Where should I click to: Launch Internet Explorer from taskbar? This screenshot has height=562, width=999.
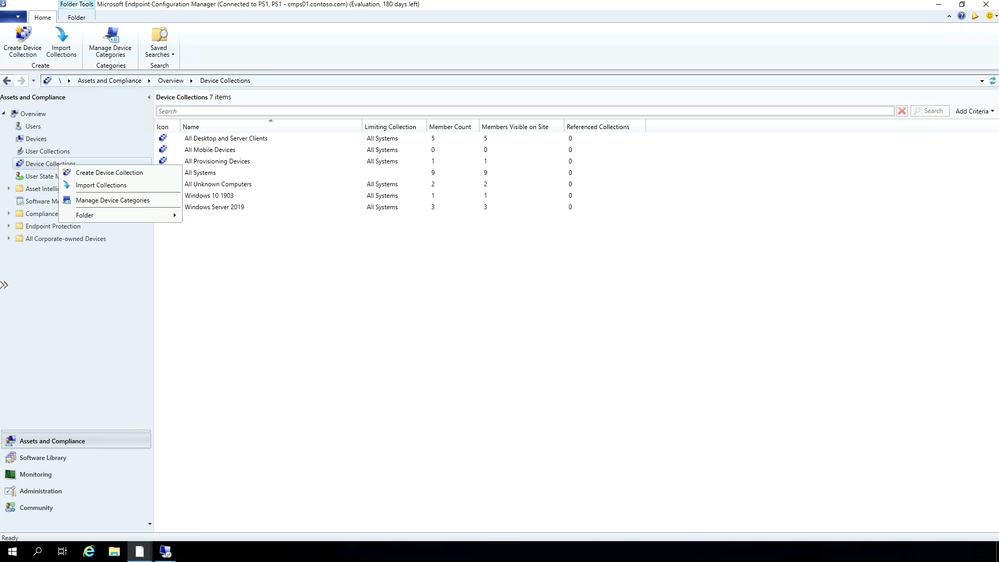89,552
